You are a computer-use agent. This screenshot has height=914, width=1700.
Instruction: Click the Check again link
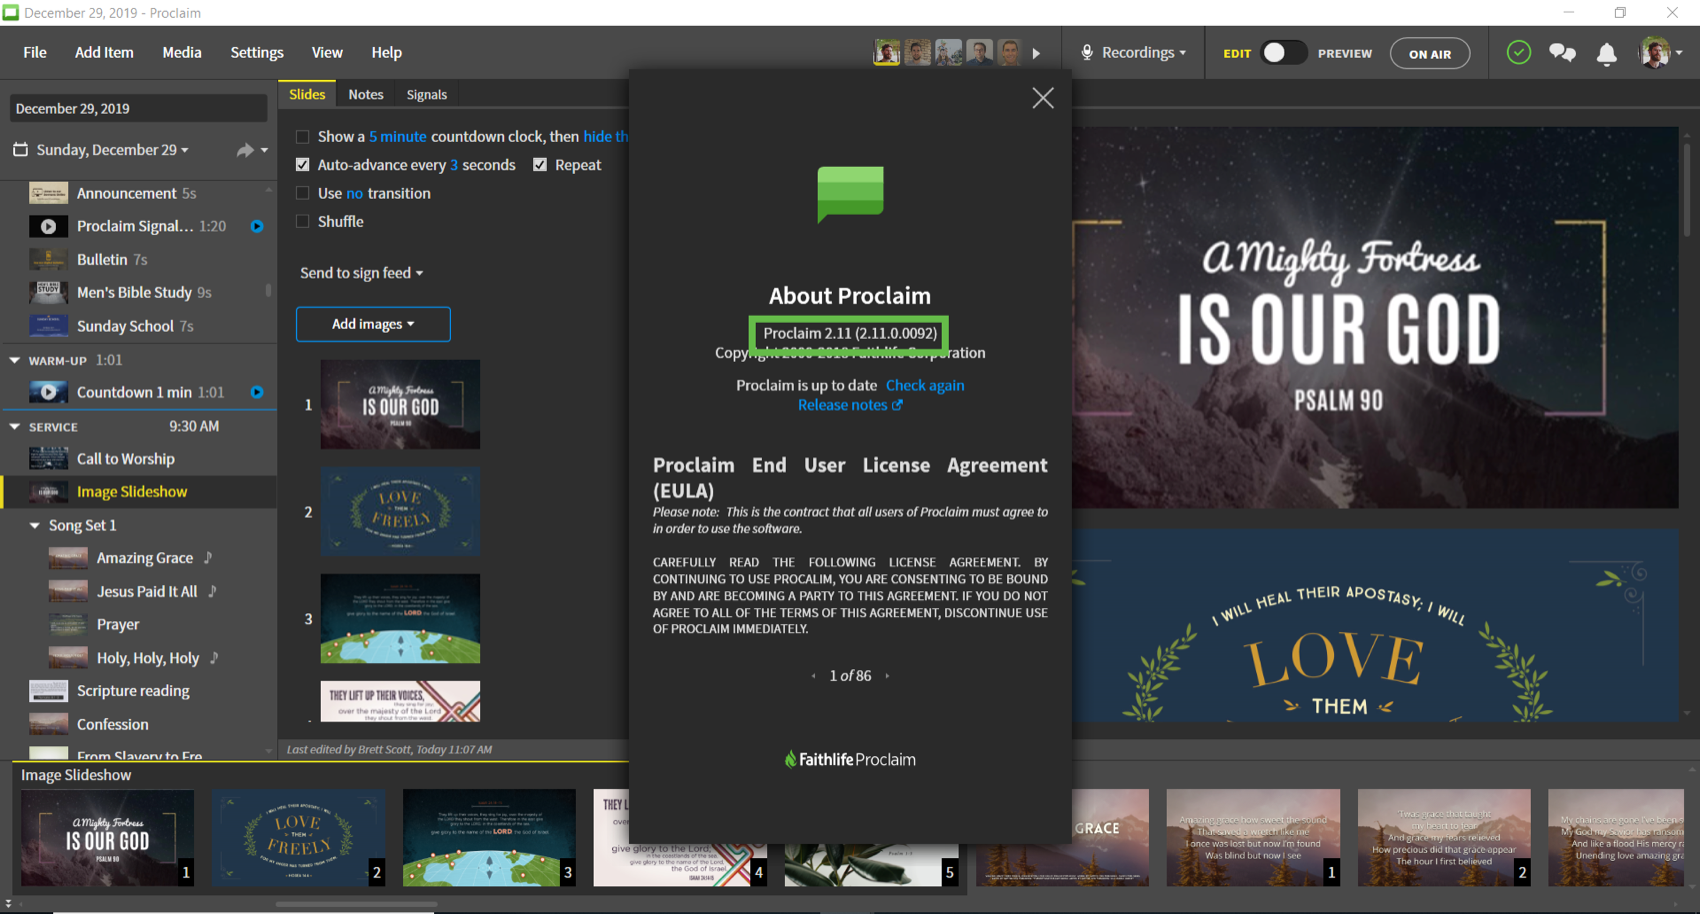[925, 385]
